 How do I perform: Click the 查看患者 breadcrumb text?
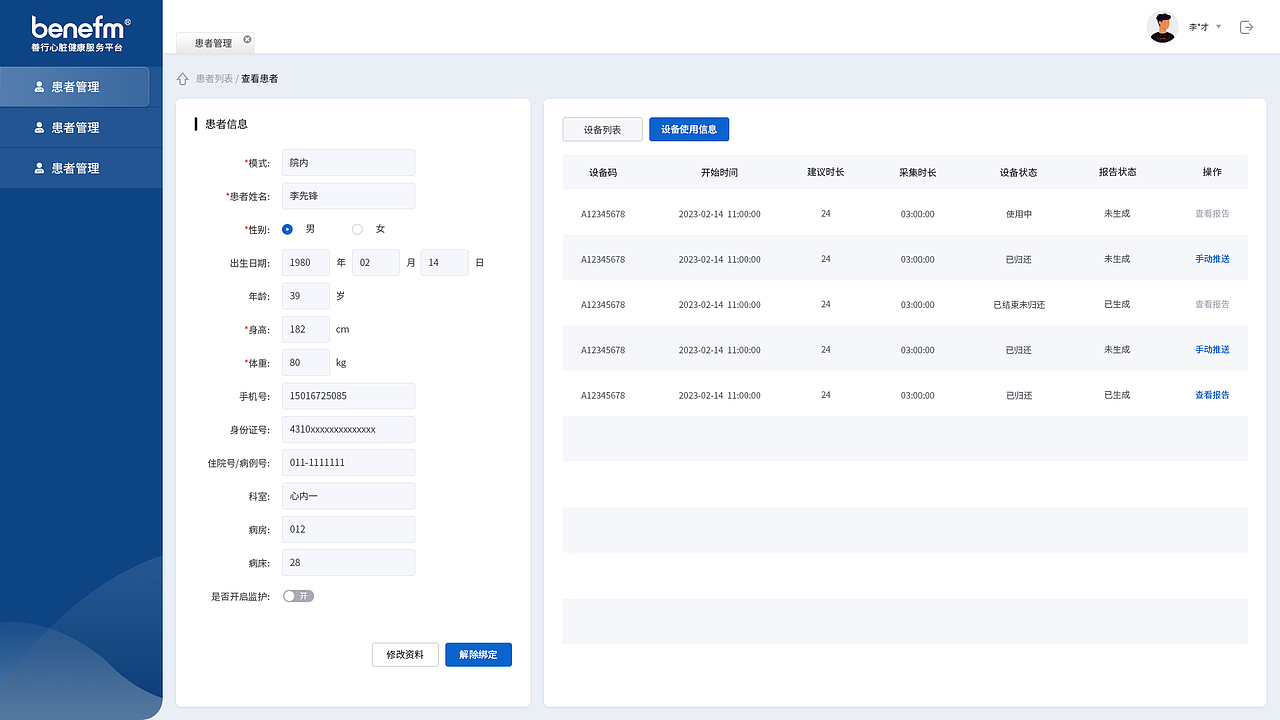260,79
